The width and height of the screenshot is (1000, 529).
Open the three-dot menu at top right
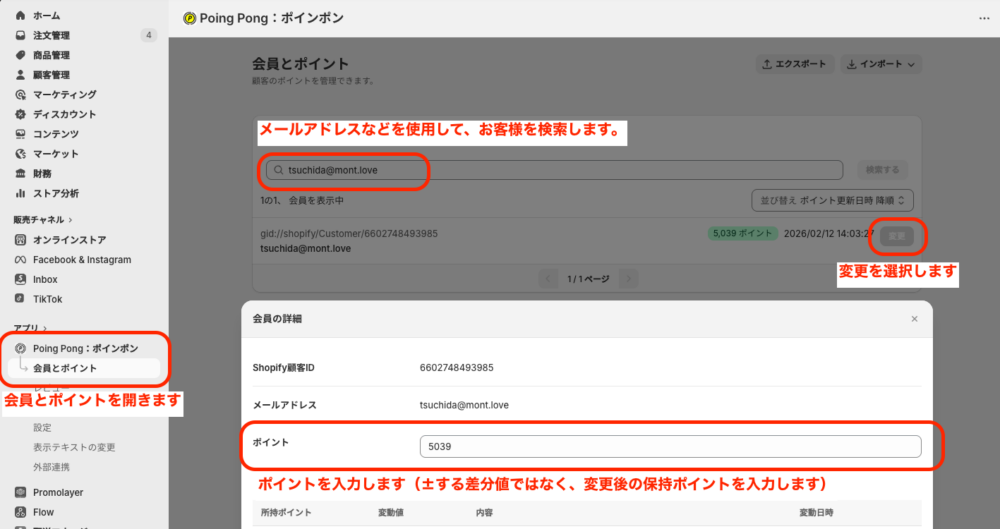click(x=983, y=18)
